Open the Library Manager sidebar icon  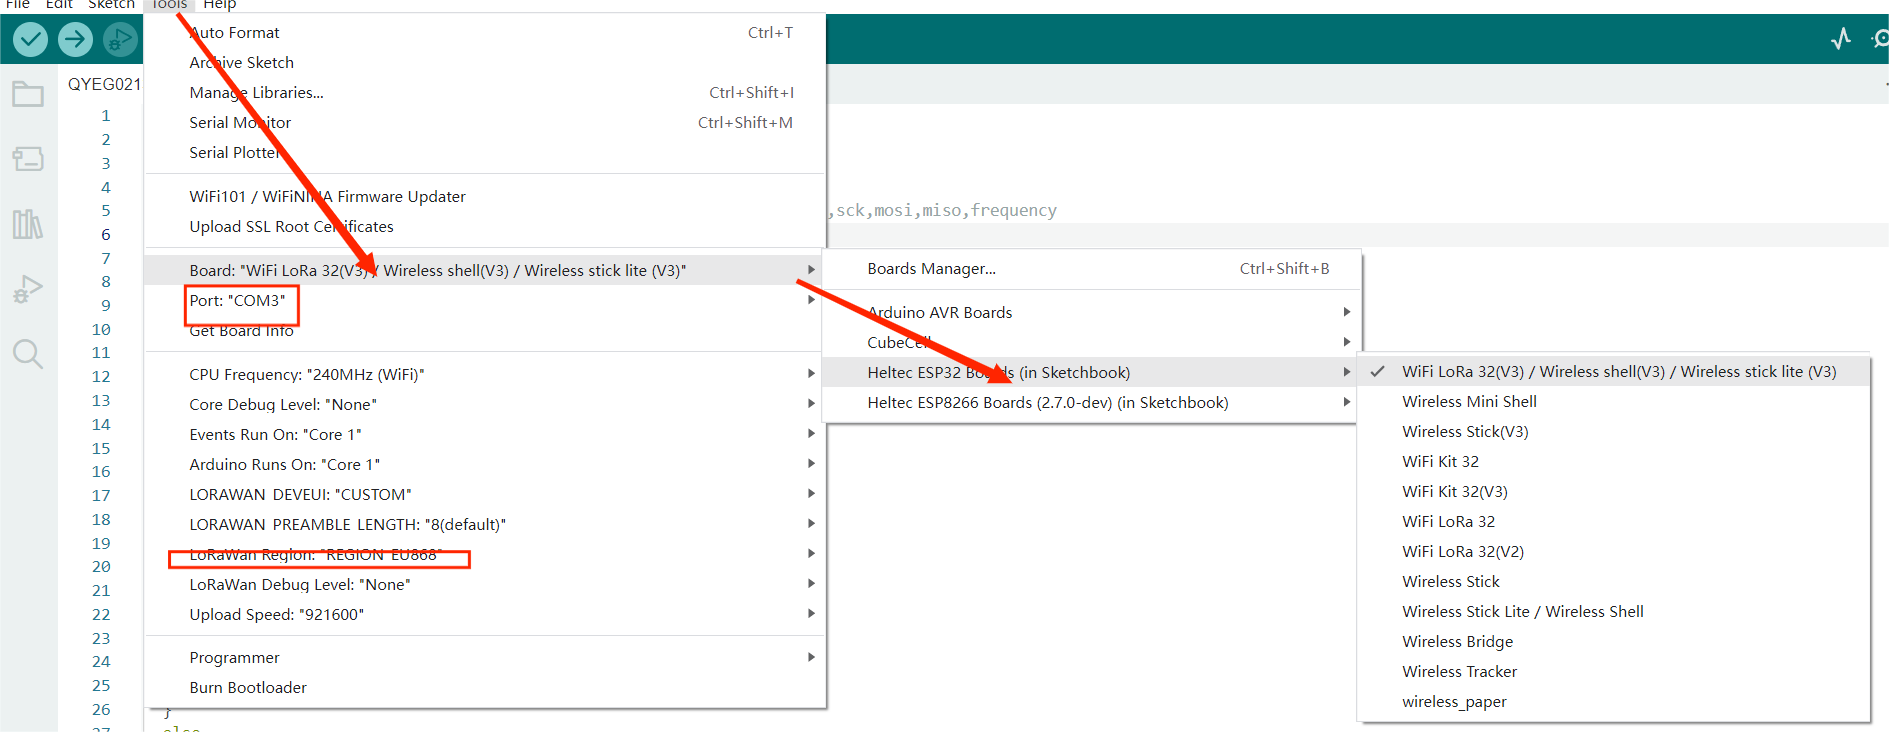pyautogui.click(x=28, y=224)
